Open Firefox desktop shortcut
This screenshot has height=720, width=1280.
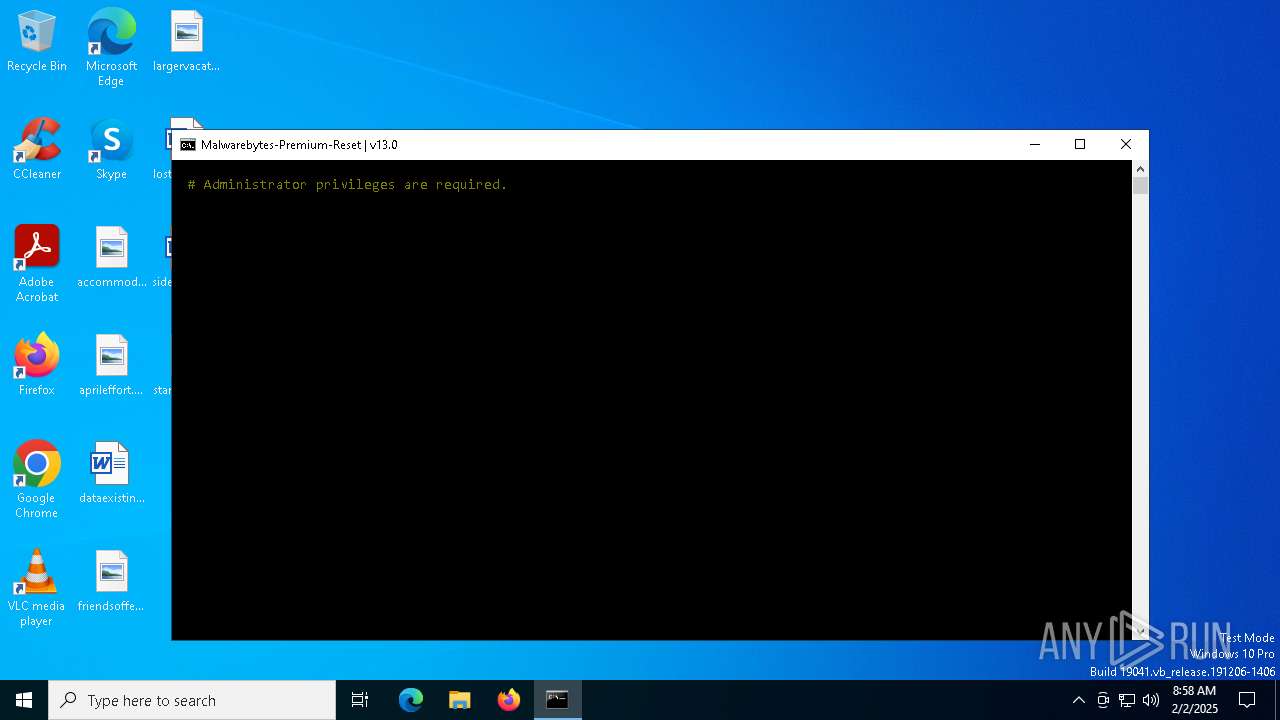37,366
